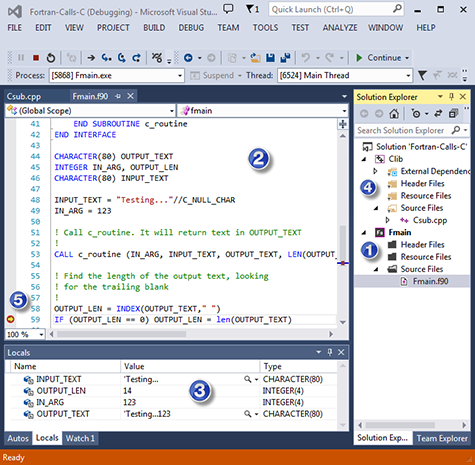This screenshot has width=475, height=465.
Task: Open the FILE menu
Action: click(x=15, y=28)
